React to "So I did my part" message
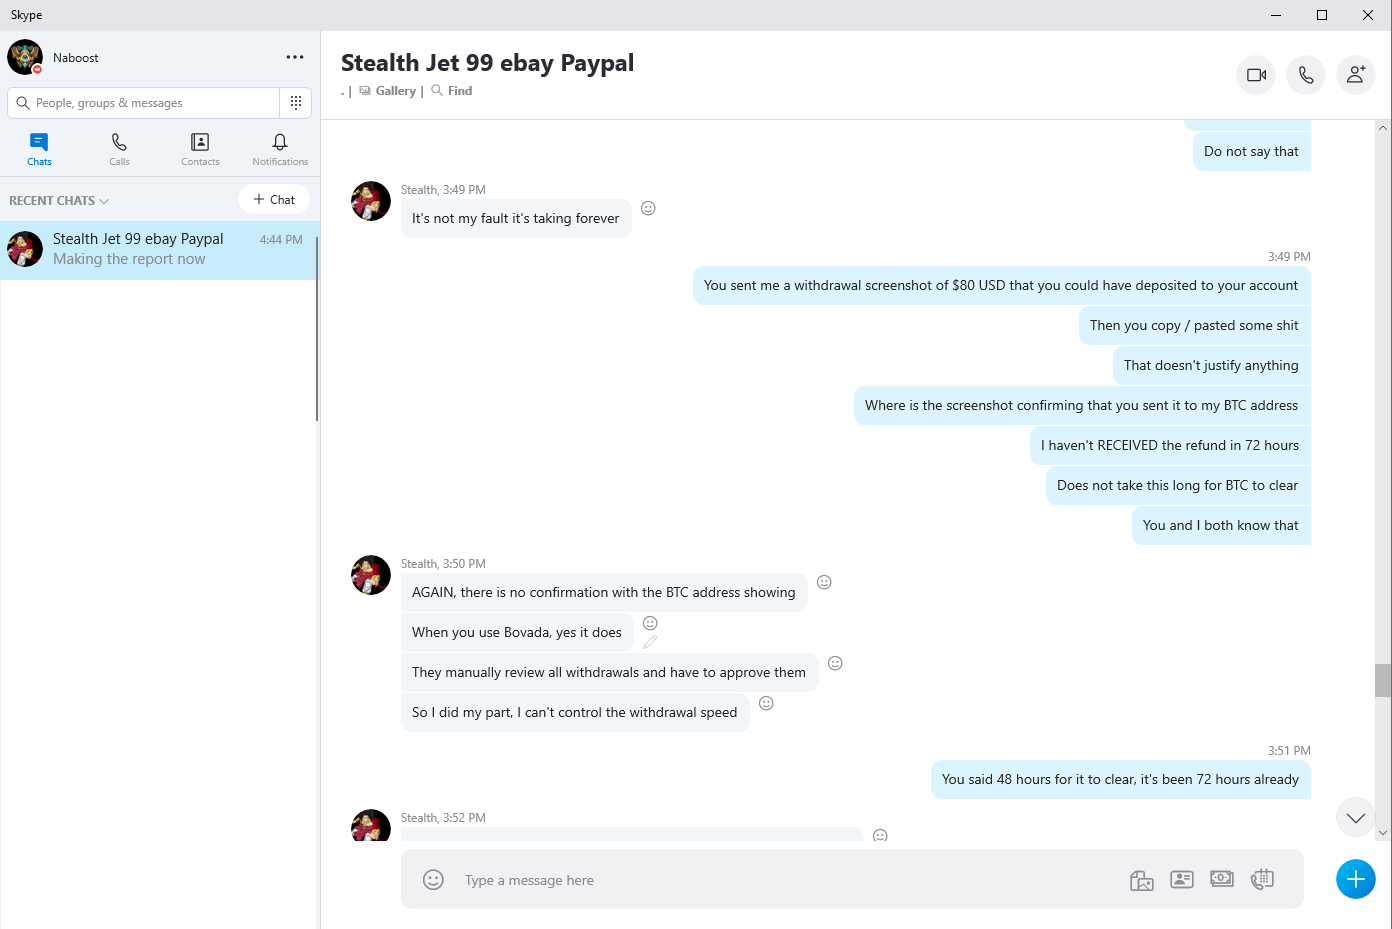Screen dimensions: 1392x929 pyautogui.click(x=766, y=703)
